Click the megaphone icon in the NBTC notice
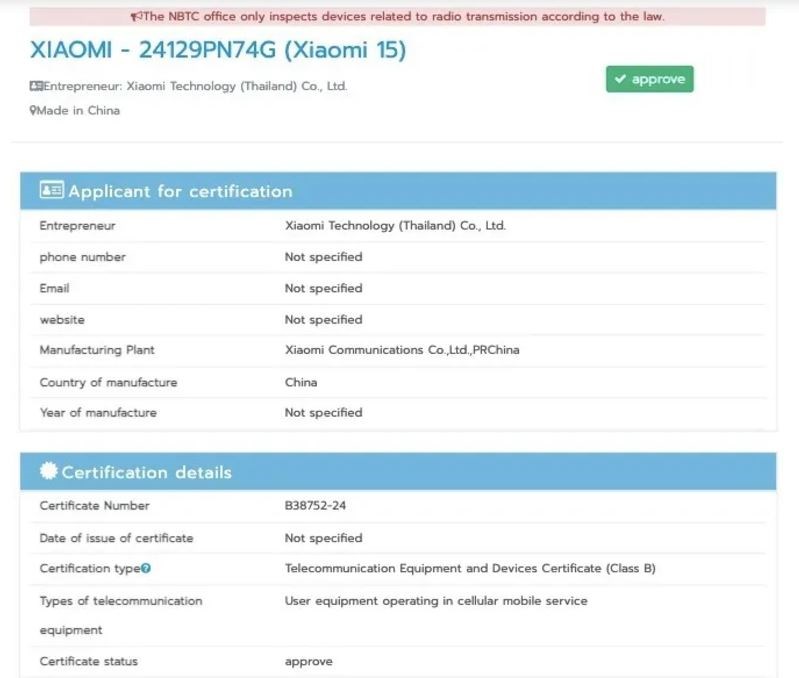Screen dimensions: 799x678 (136, 17)
